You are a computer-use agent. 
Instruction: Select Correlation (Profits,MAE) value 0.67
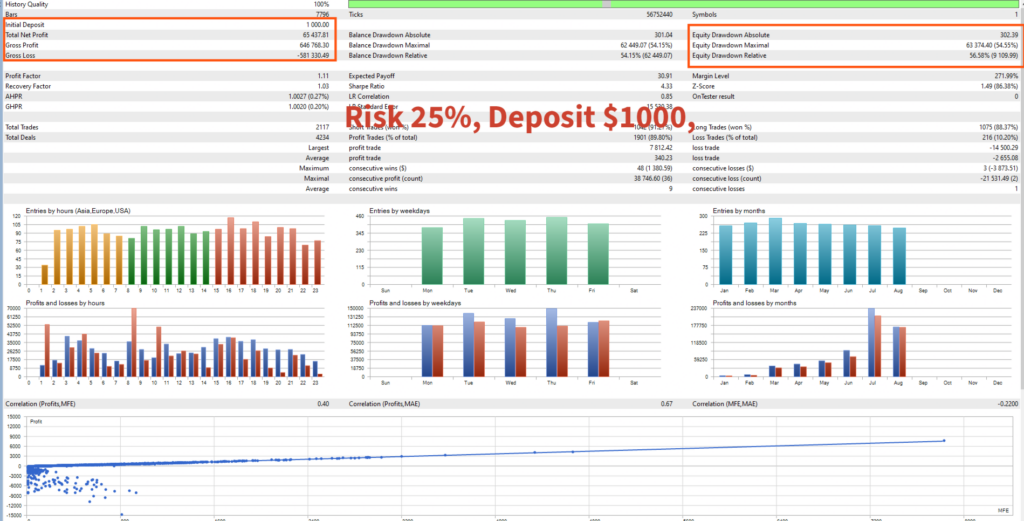(x=667, y=404)
